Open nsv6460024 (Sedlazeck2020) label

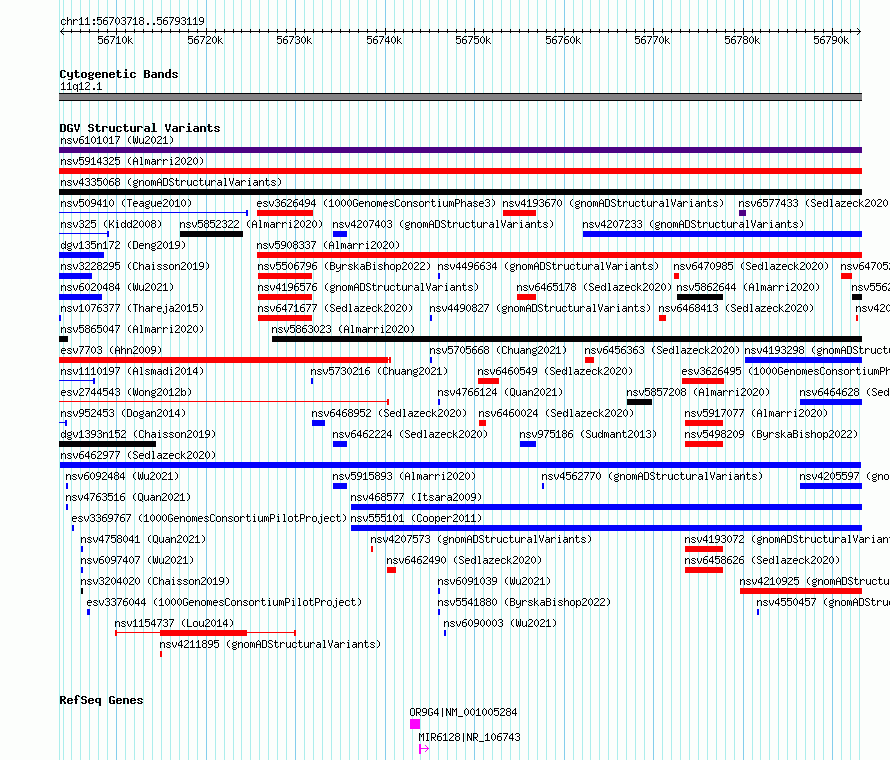coord(556,413)
